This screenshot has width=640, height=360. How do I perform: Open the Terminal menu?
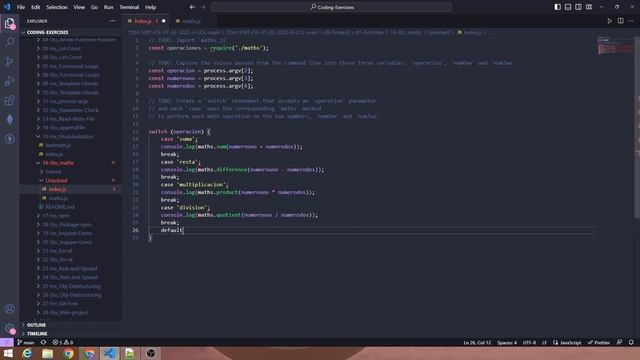[x=129, y=7]
